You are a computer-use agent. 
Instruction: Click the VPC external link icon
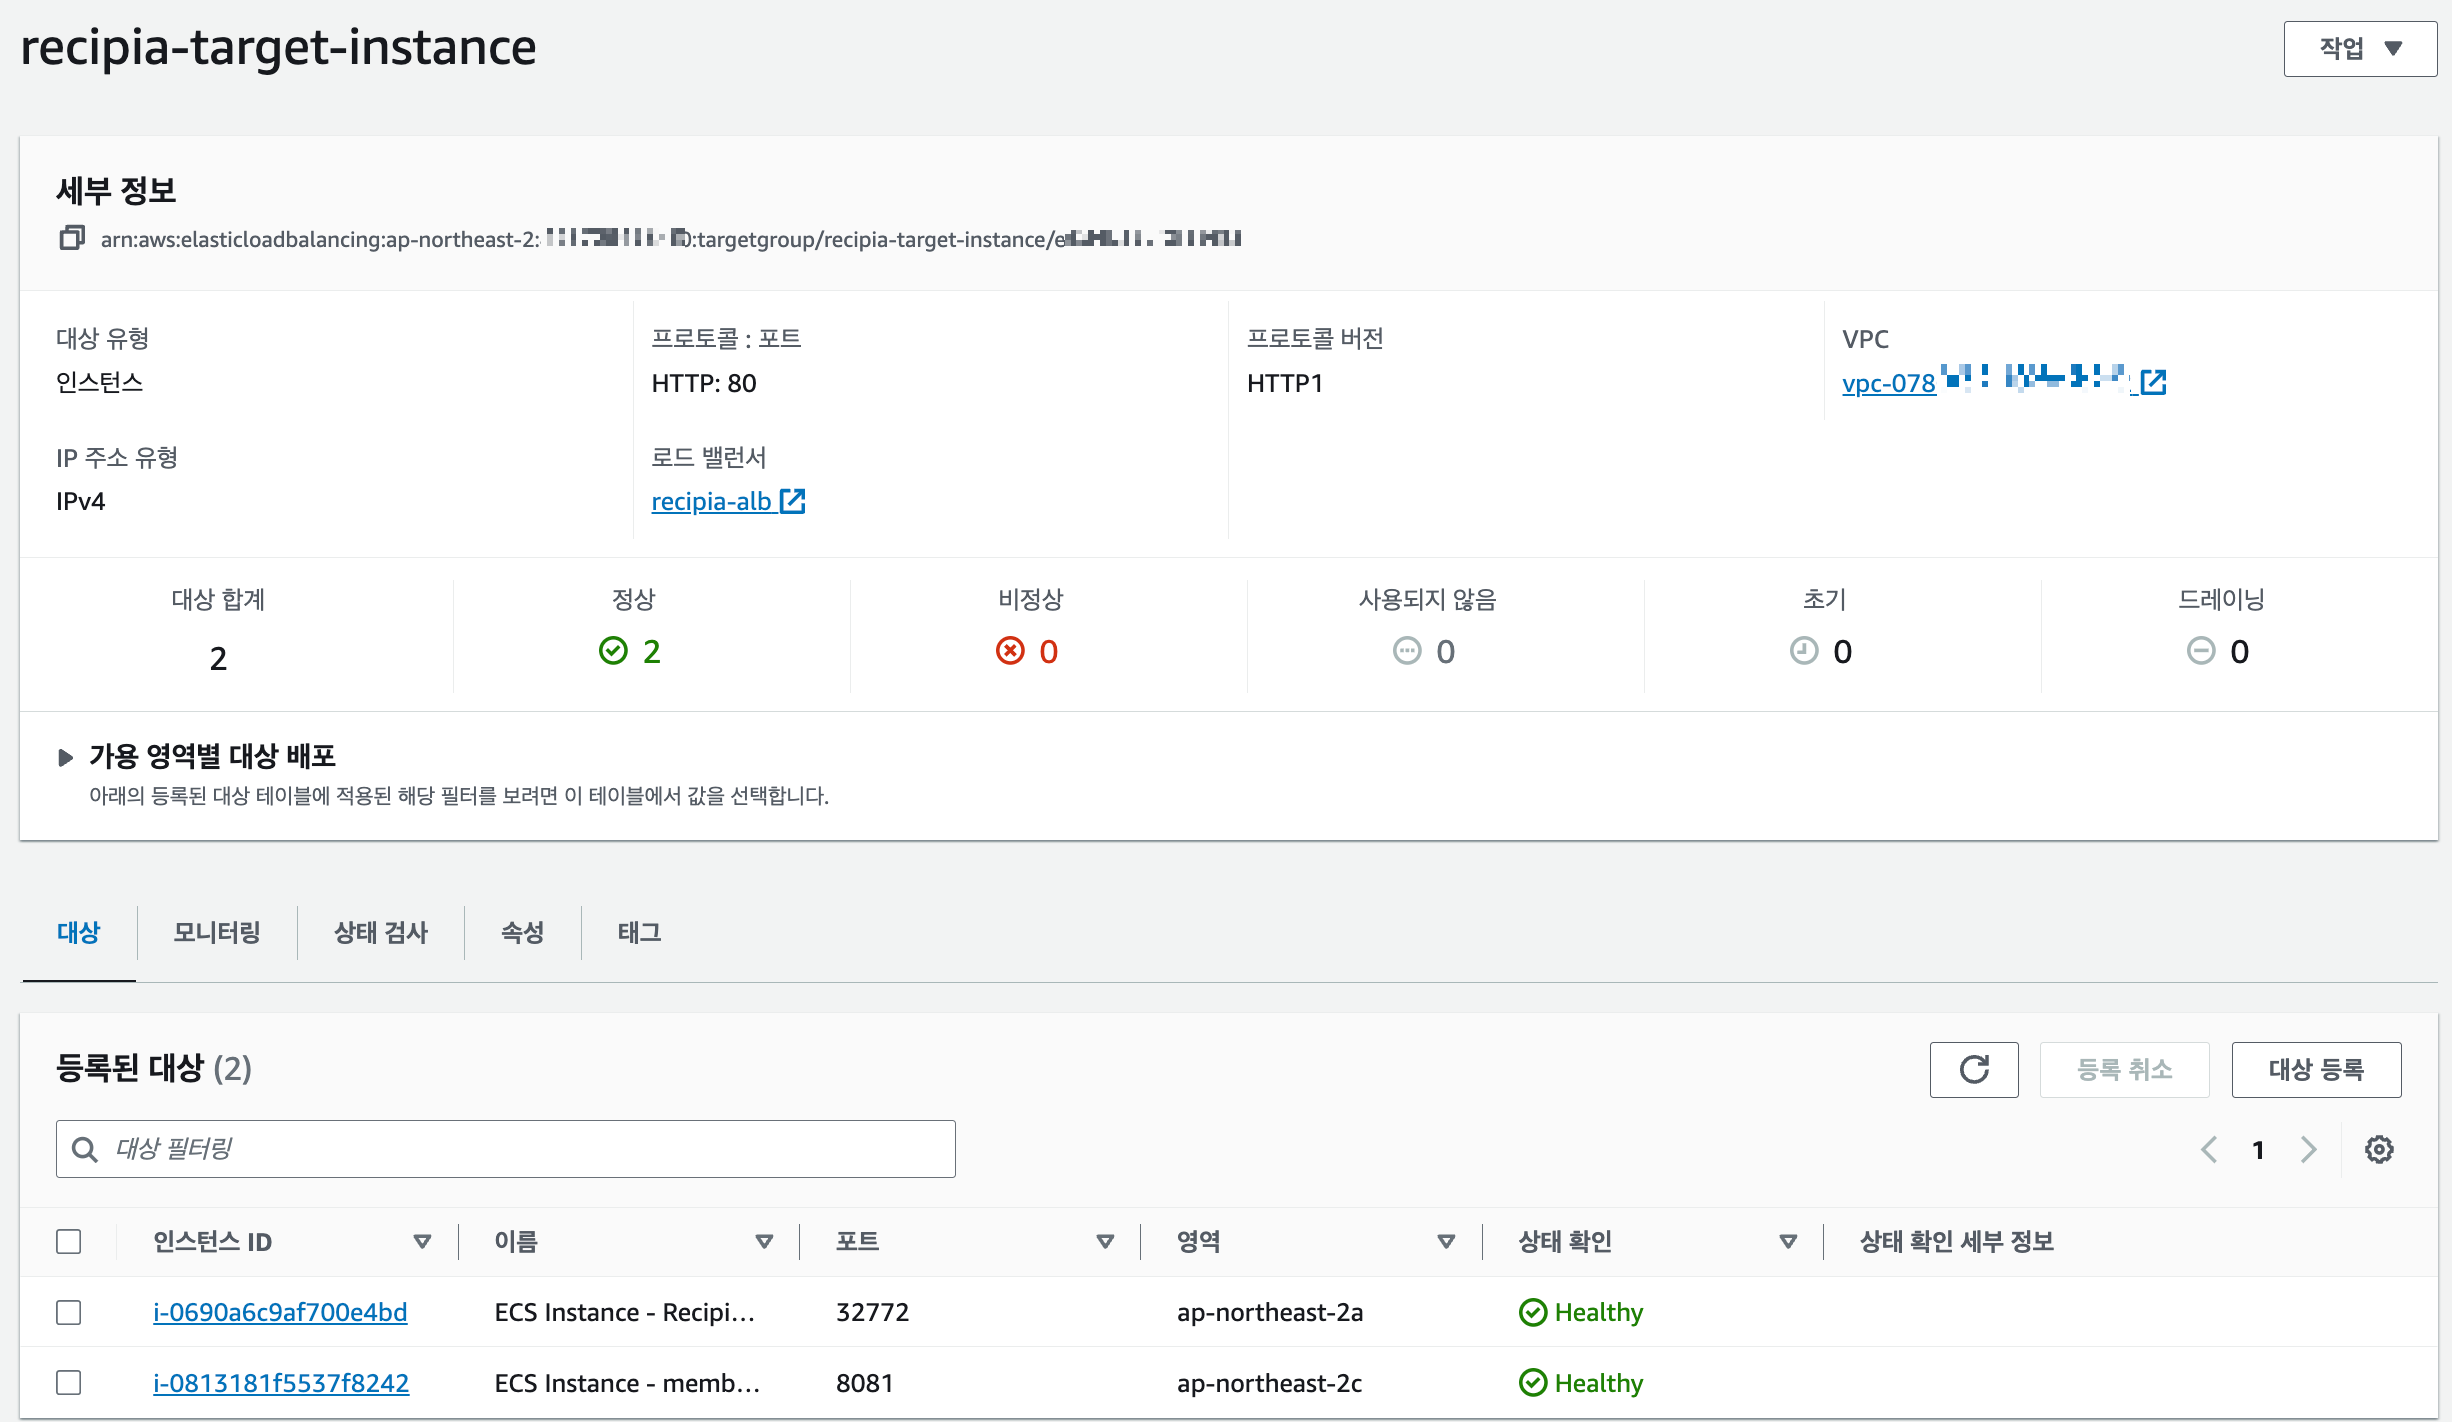(x=2153, y=382)
